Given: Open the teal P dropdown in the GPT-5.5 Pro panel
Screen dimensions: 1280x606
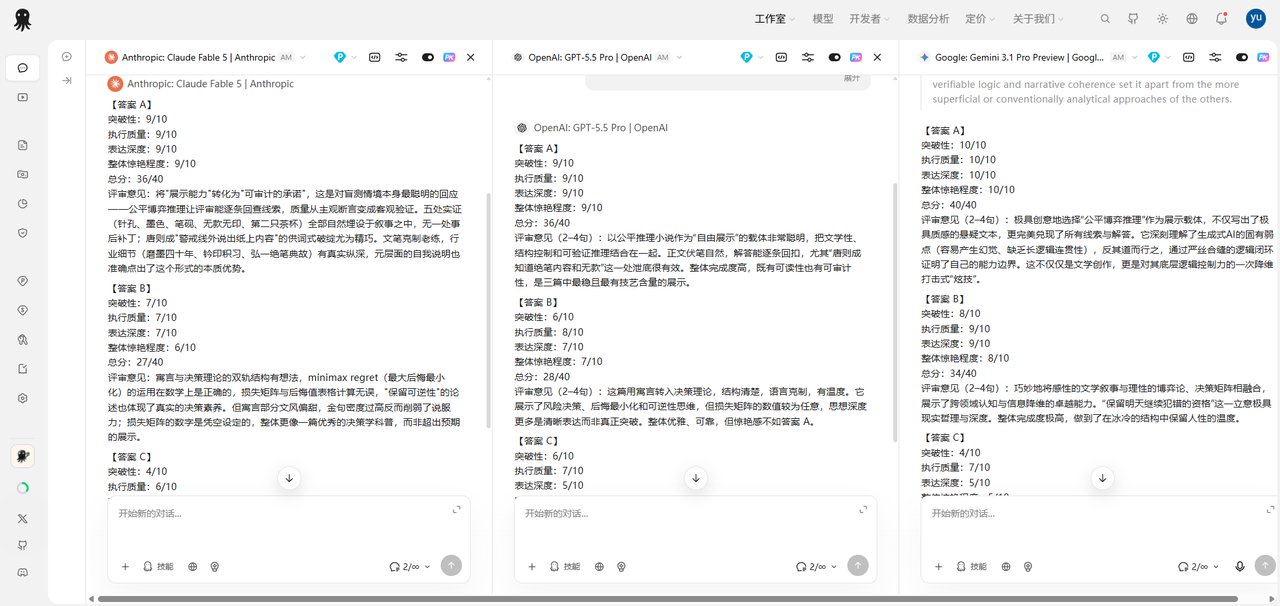Looking at the screenshot, I should point(752,58).
